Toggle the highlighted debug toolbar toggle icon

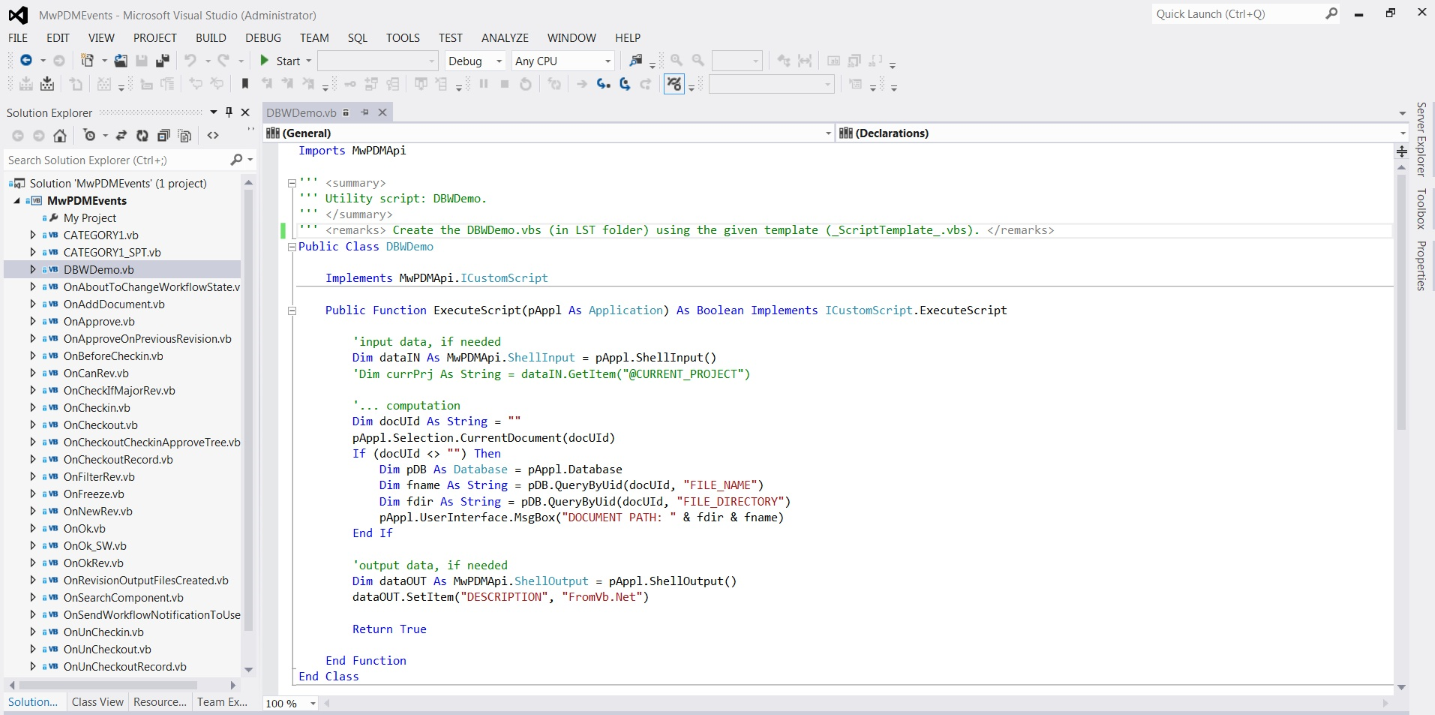coord(675,85)
